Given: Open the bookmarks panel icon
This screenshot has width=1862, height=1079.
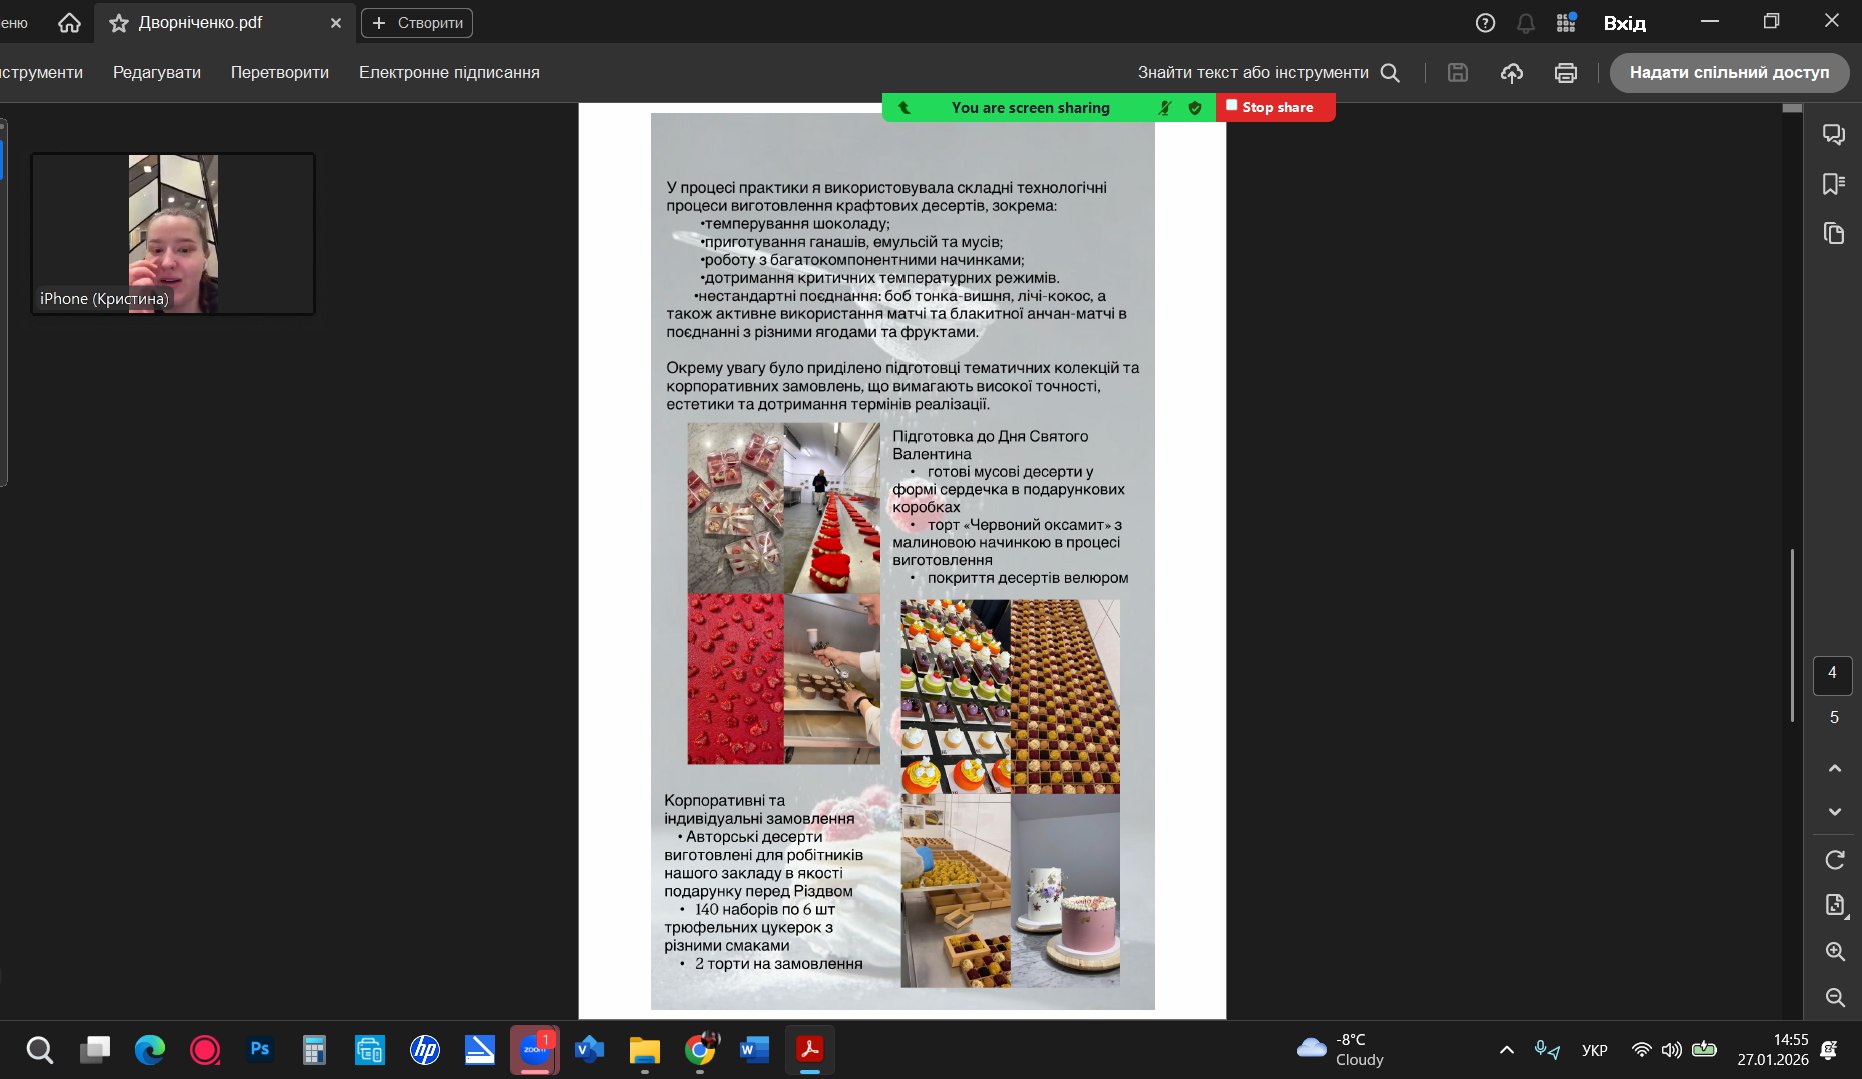Looking at the screenshot, I should tap(1833, 184).
